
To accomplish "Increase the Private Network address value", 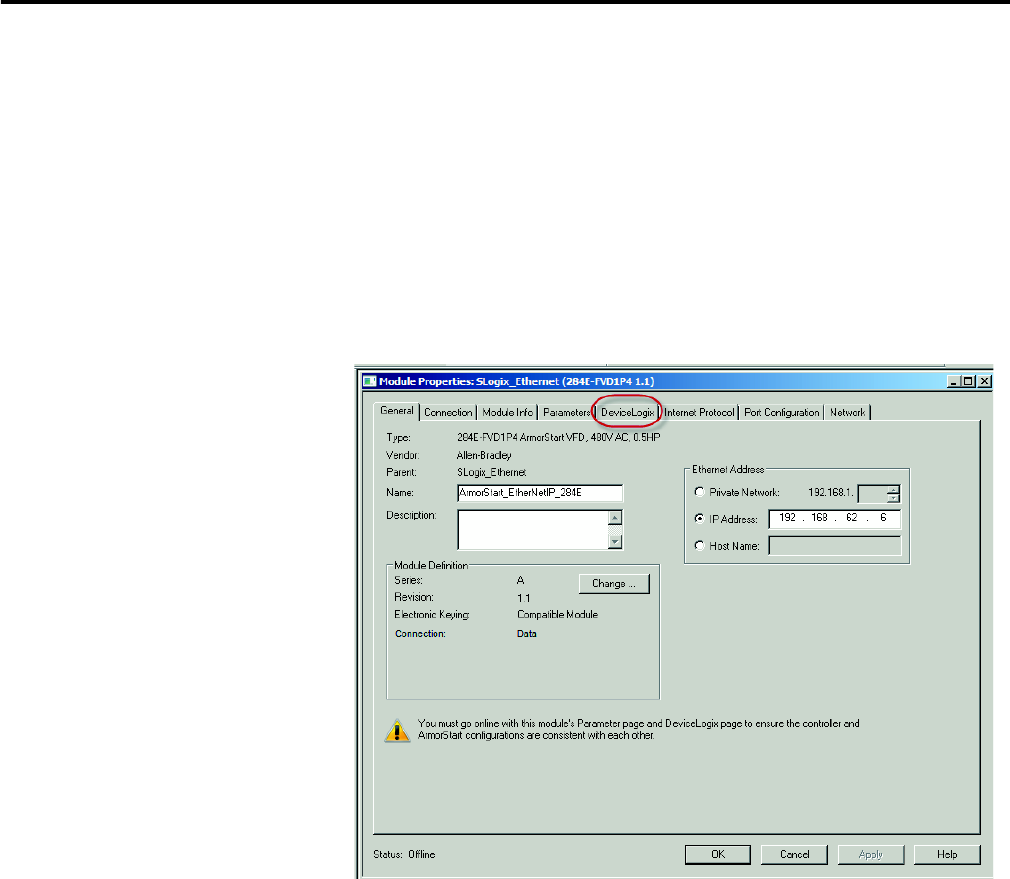I will point(893,489).
